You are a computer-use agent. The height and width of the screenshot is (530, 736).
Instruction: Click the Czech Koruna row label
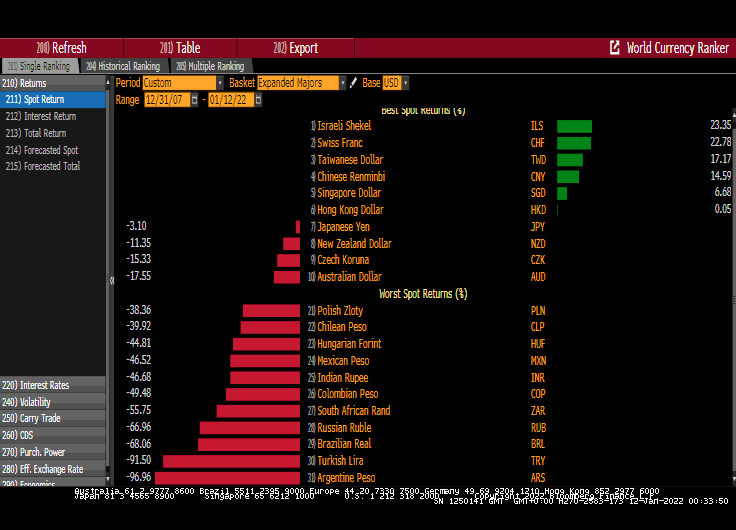[x=343, y=260]
